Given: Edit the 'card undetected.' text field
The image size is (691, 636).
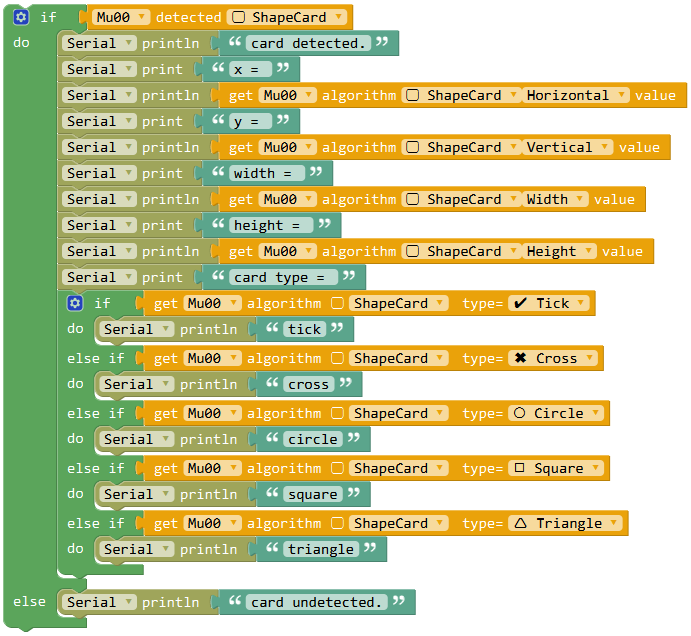Looking at the screenshot, I should [317, 602].
